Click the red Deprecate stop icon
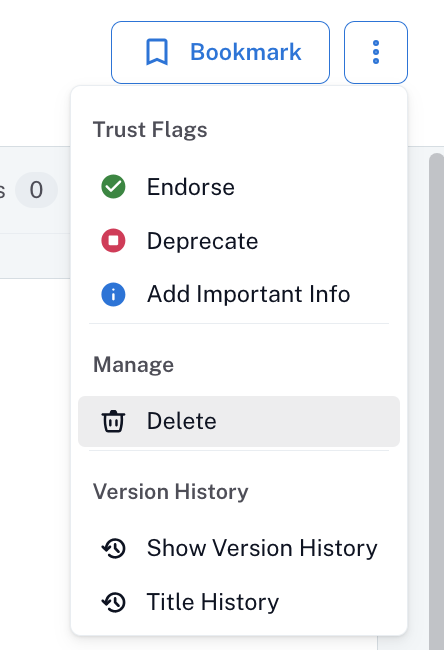The image size is (444, 650). click(113, 240)
